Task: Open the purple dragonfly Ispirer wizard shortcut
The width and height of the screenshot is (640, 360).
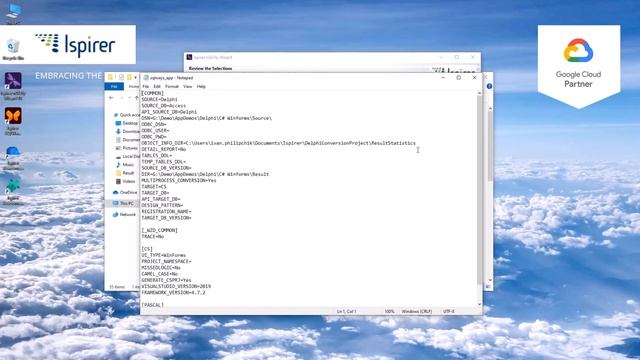Action: click(13, 86)
